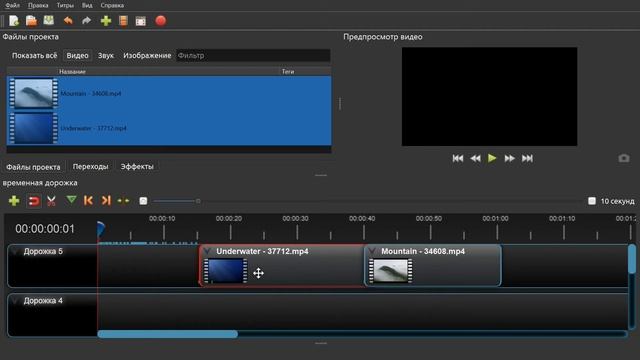
Task: Click the zoom in icon beside 10 секунд
Action: [592, 201]
